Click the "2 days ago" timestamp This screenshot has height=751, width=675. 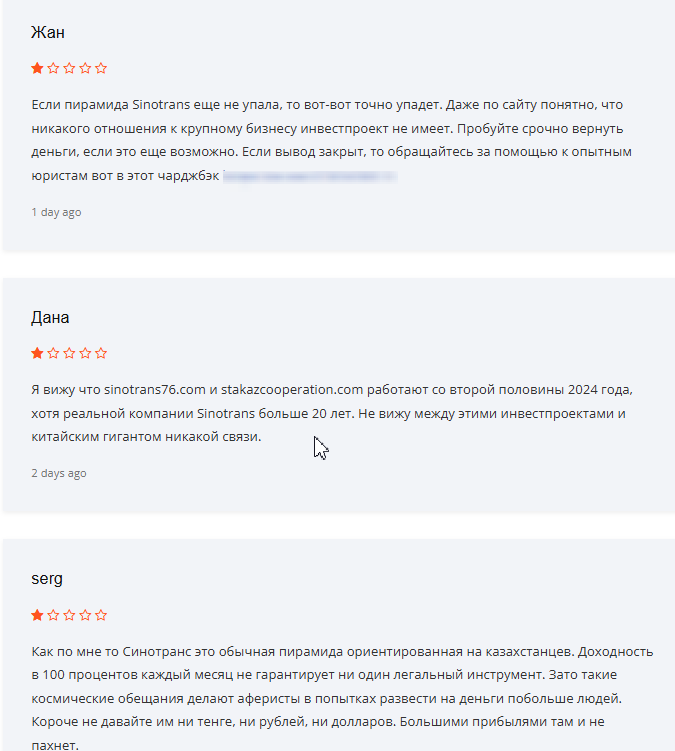tap(59, 473)
